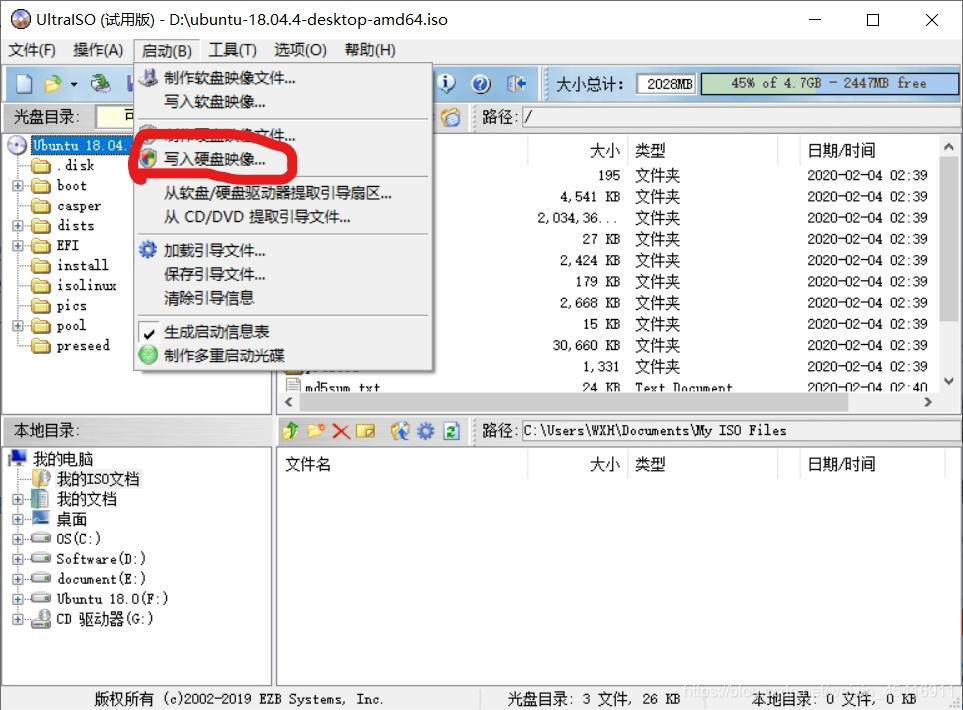963x710 pixels.
Task: Select the casper folder in ISO tree
Action: click(x=79, y=206)
